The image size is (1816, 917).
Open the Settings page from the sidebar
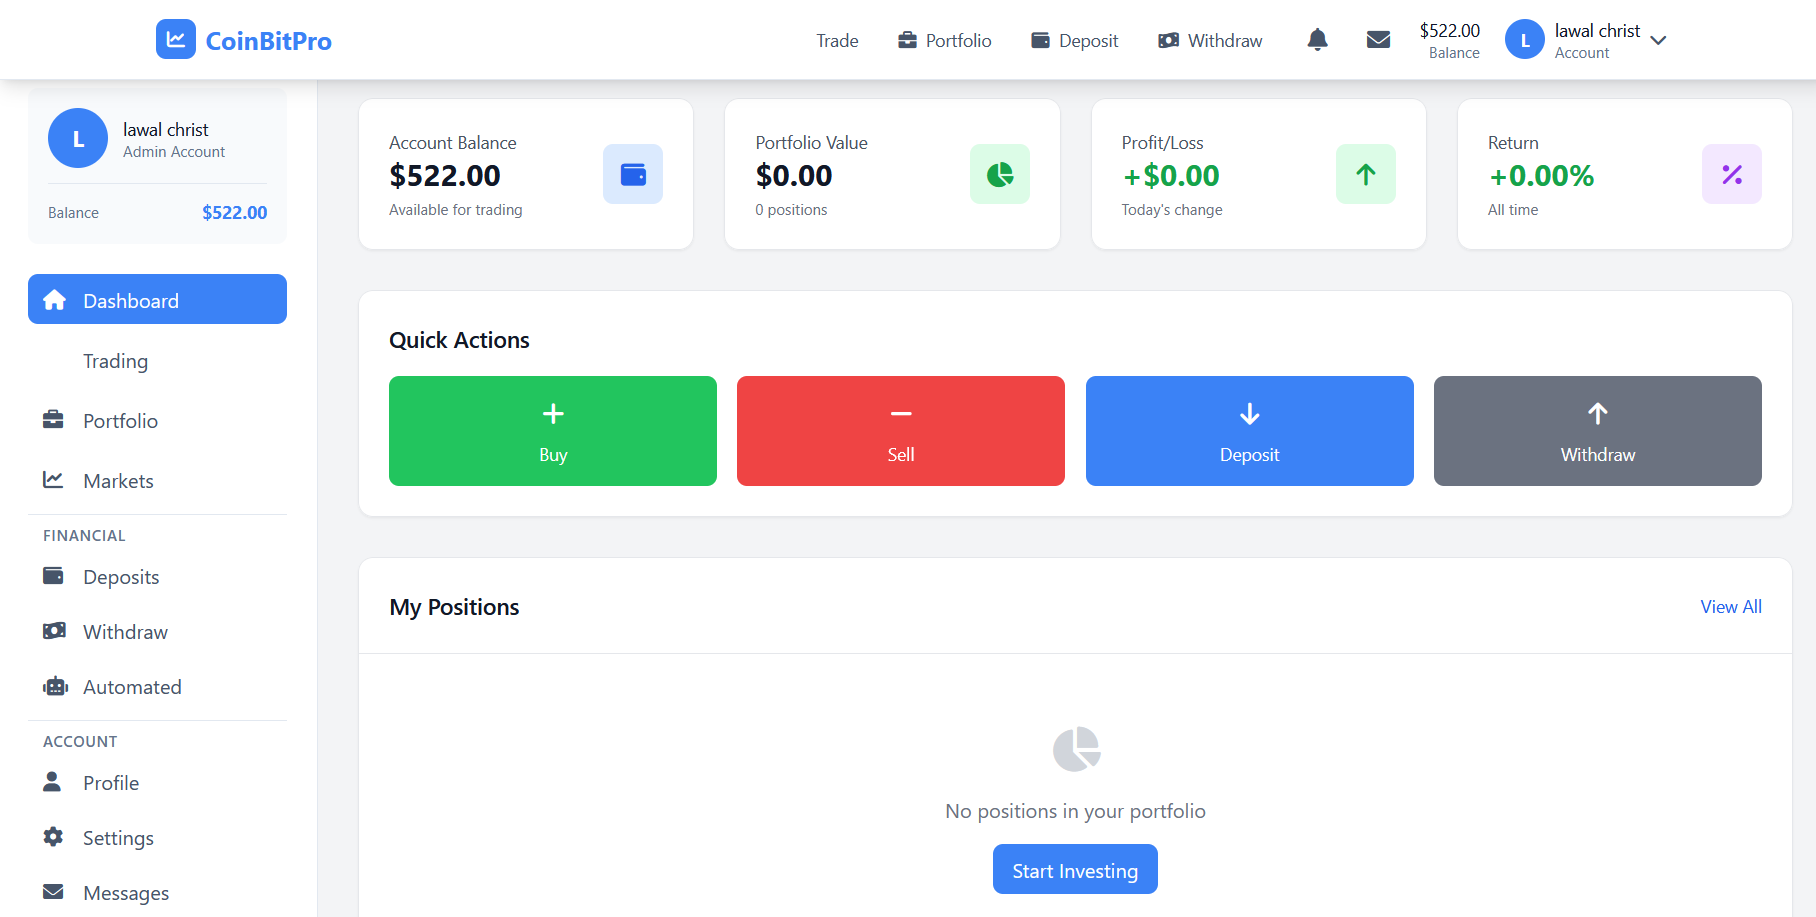118,837
